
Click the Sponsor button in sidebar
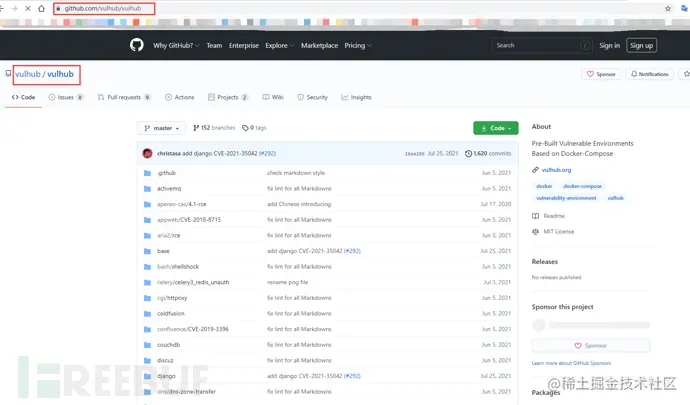coord(591,346)
